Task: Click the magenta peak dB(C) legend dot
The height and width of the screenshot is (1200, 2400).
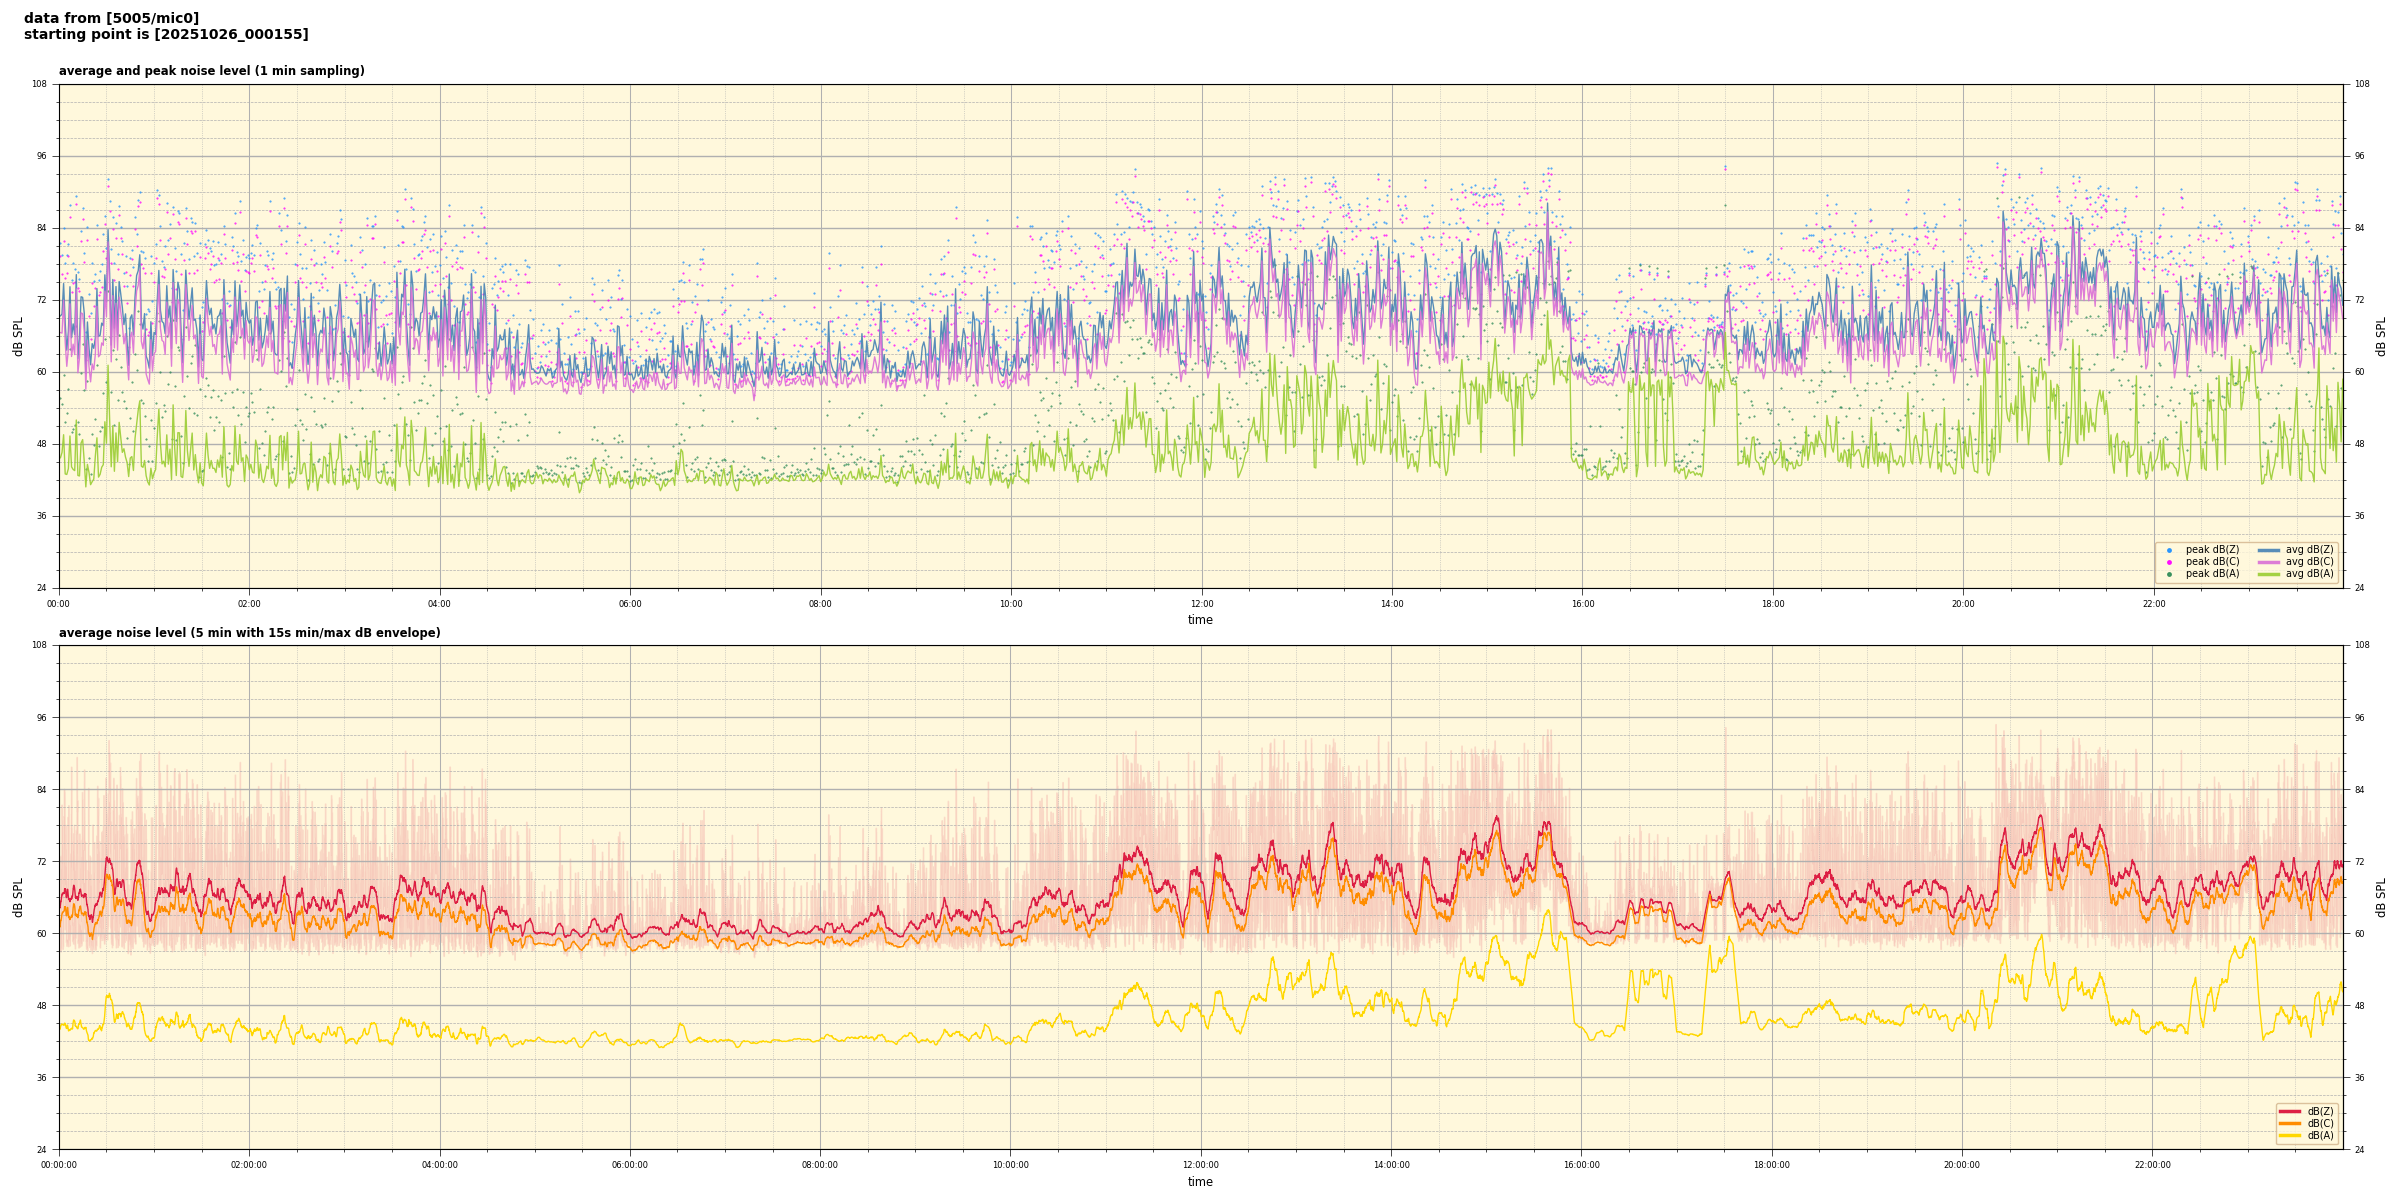Action: (2169, 562)
